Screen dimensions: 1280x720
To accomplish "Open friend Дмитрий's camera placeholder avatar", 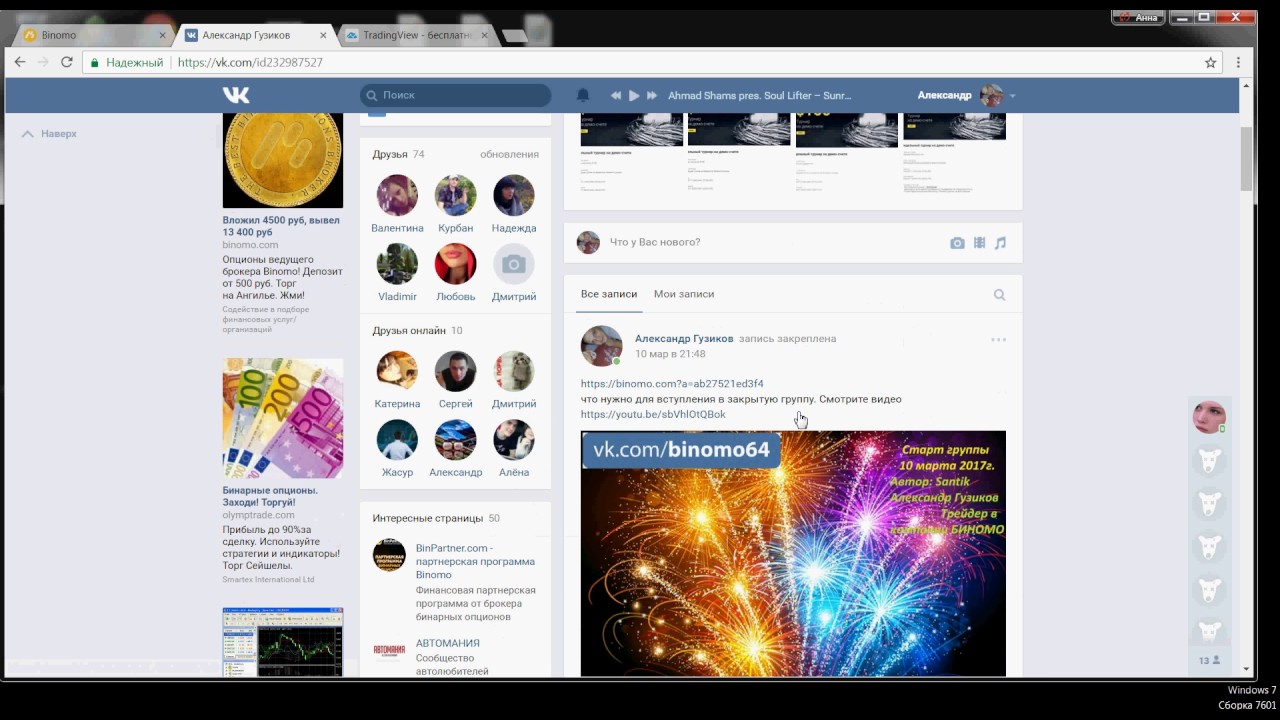I will [514, 264].
